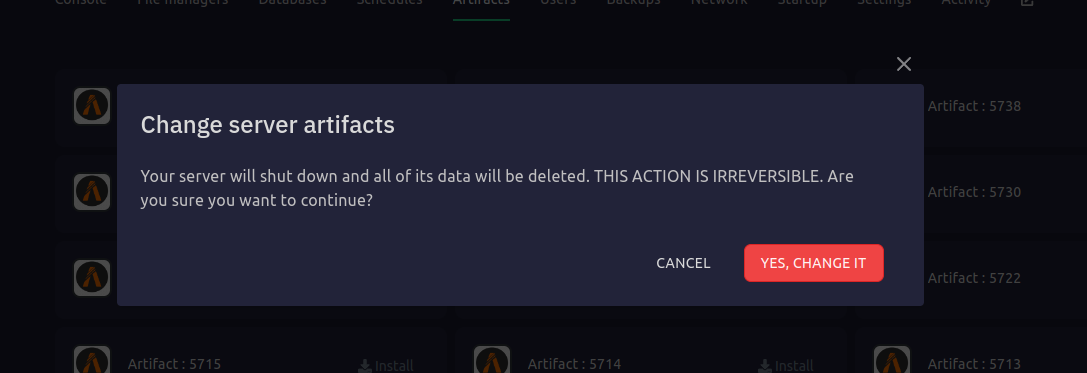Click the third FiveM logo left of dialog

coord(92,278)
